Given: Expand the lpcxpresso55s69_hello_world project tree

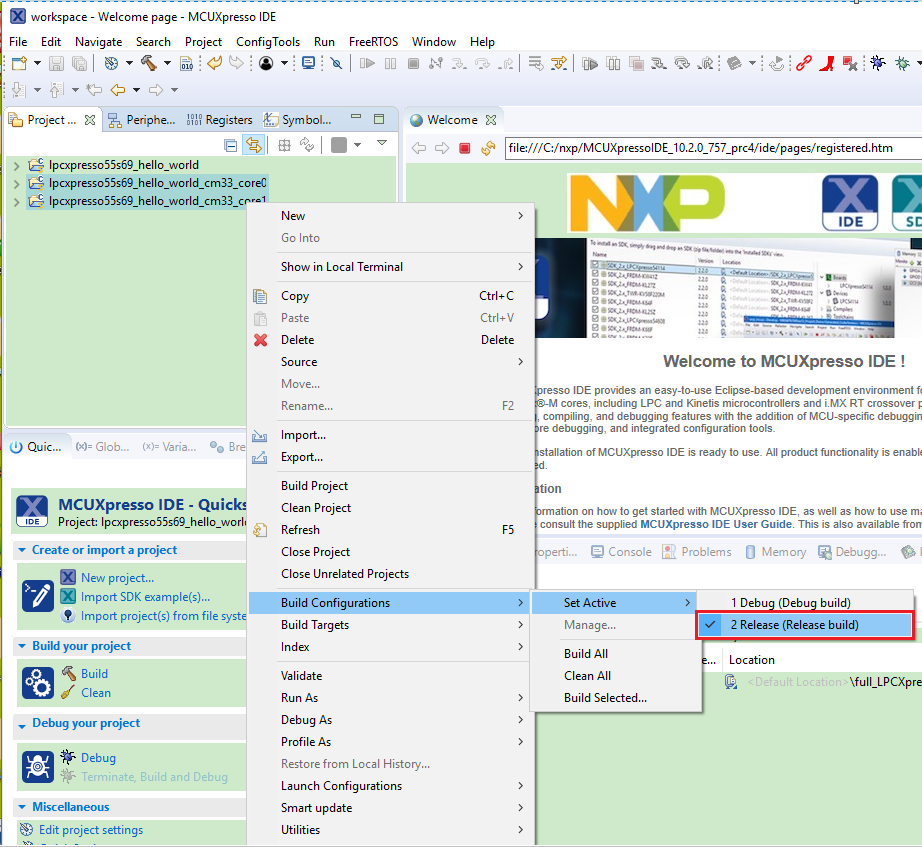Looking at the screenshot, I should [x=16, y=165].
